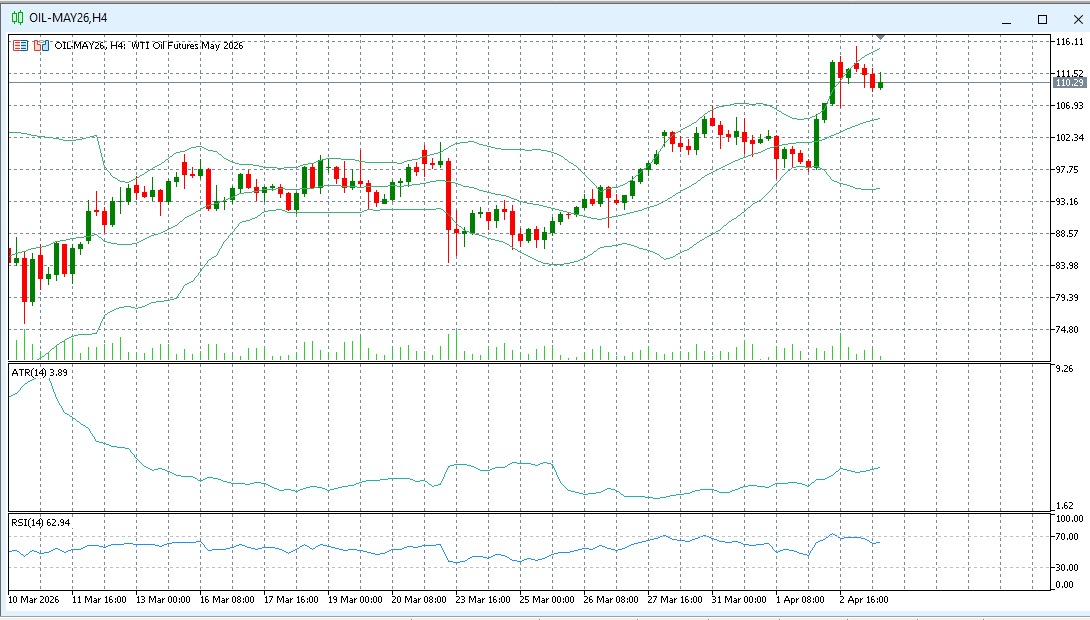Open the quotes list icon above the chart
1090x620 pixels.
(20, 45)
